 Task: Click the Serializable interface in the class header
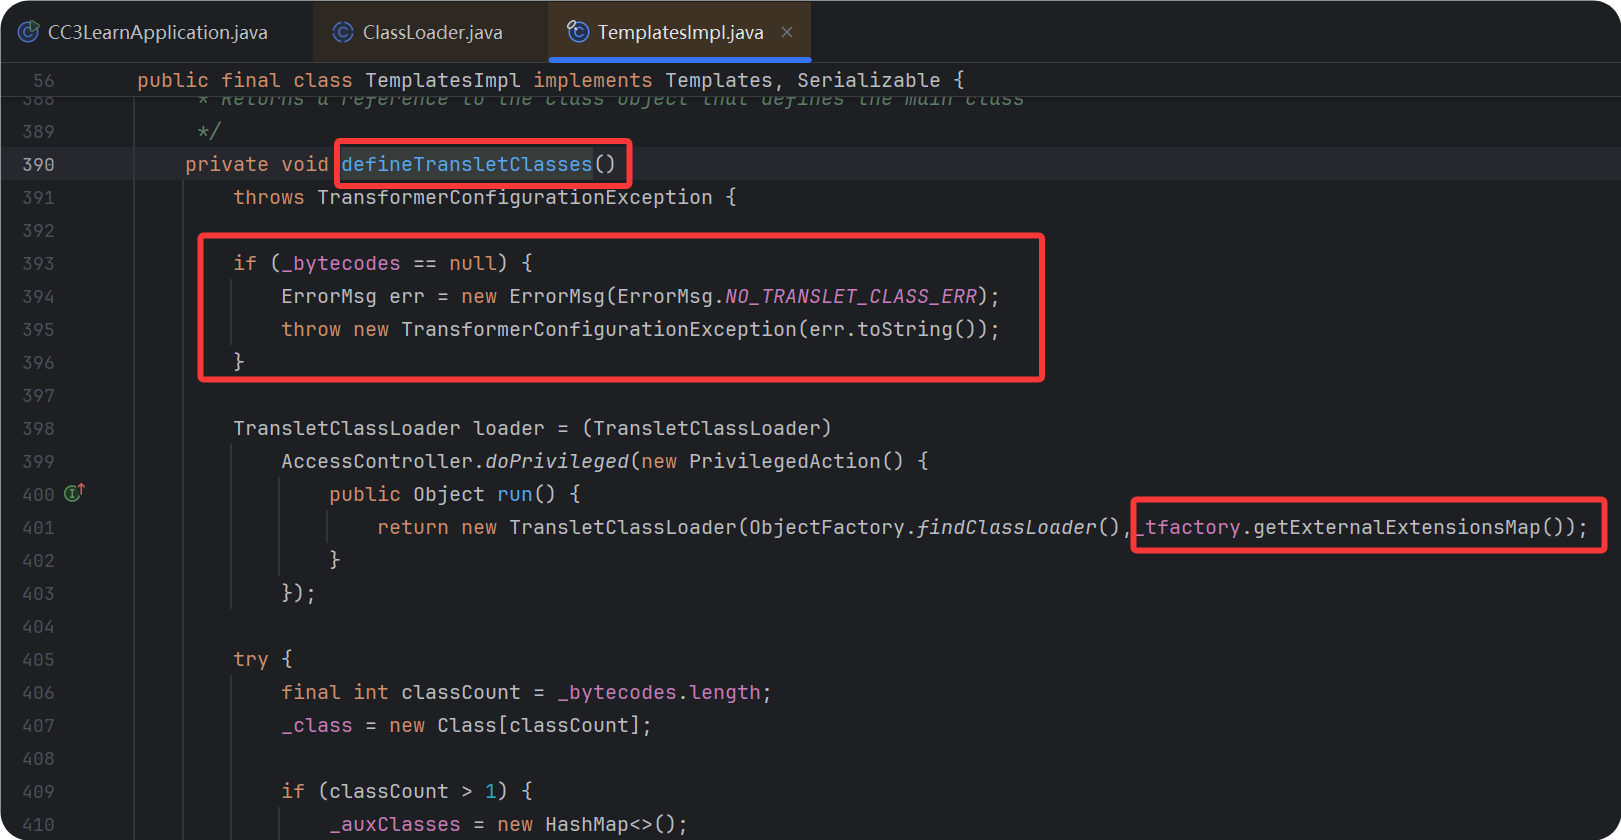(x=869, y=80)
